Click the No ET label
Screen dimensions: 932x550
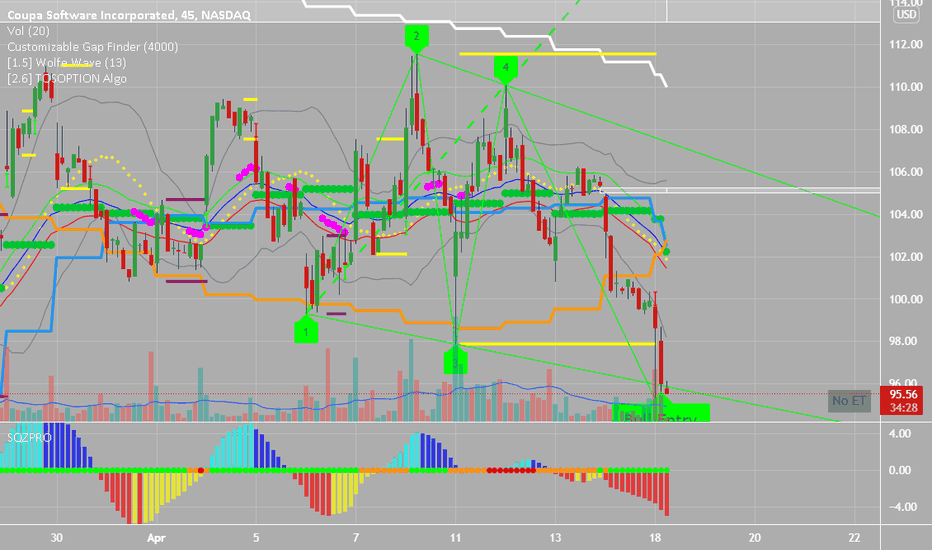pyautogui.click(x=849, y=401)
